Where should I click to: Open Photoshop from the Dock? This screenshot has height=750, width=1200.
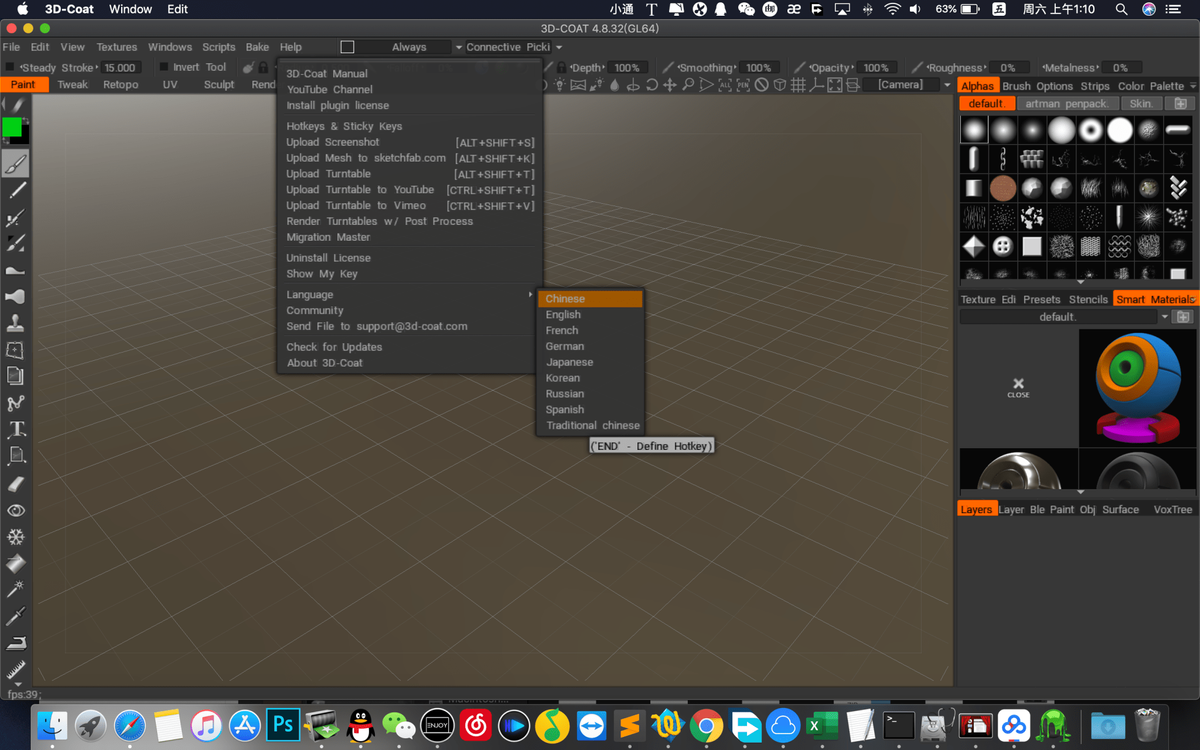283,723
